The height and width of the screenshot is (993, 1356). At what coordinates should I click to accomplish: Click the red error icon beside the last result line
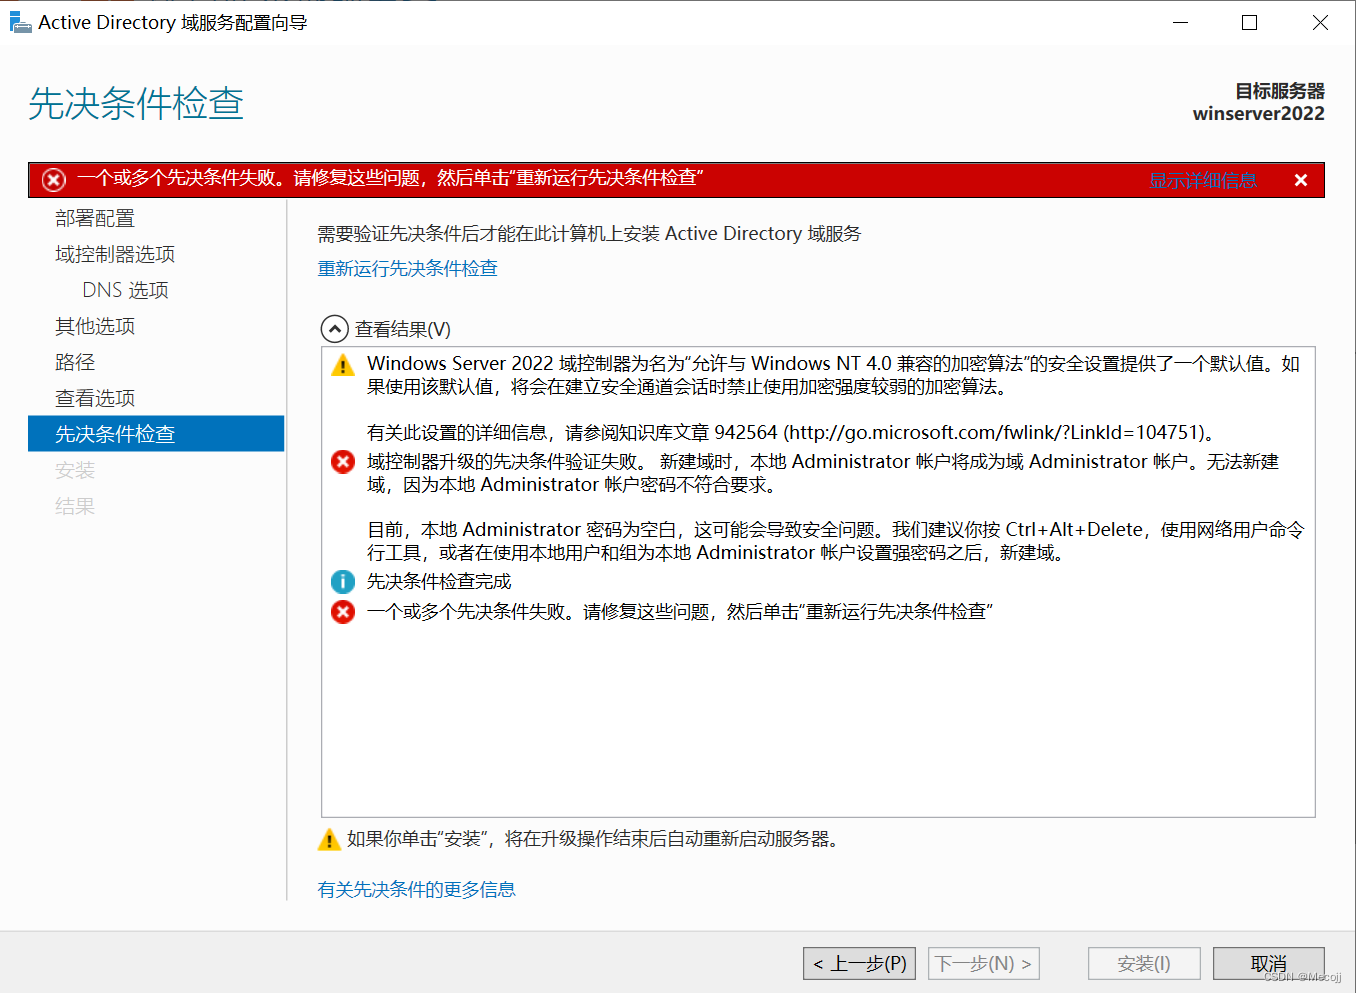343,612
